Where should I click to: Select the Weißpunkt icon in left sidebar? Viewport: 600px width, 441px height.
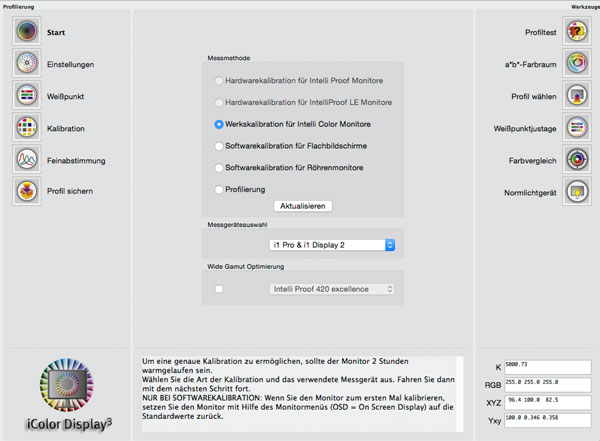[x=27, y=96]
